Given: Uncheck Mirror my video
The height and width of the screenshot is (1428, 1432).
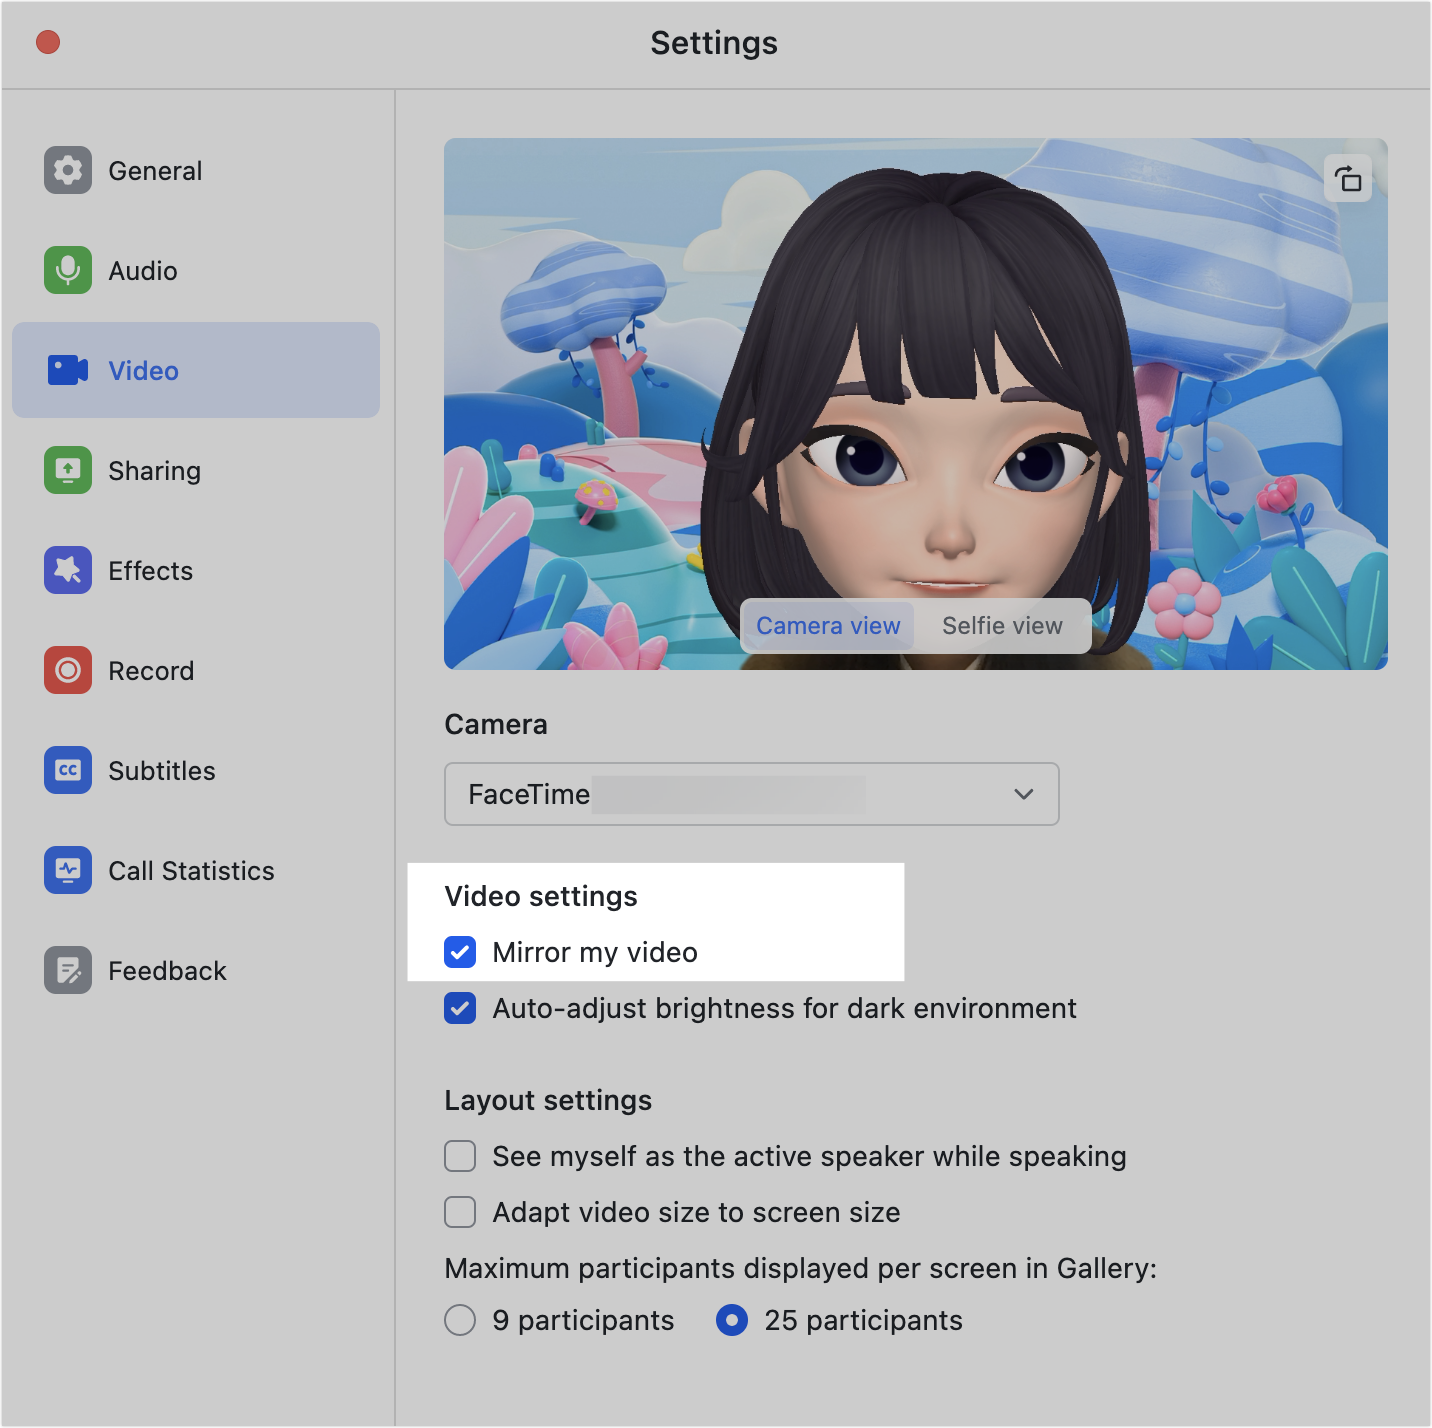Looking at the screenshot, I should (460, 952).
